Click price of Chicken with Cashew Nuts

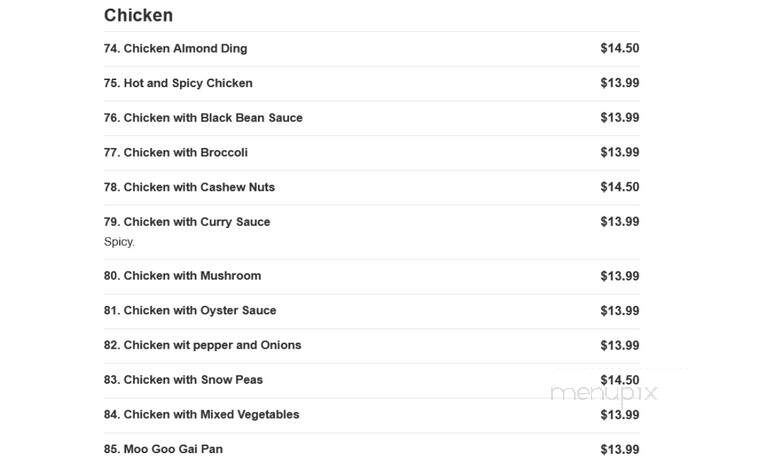(x=620, y=187)
